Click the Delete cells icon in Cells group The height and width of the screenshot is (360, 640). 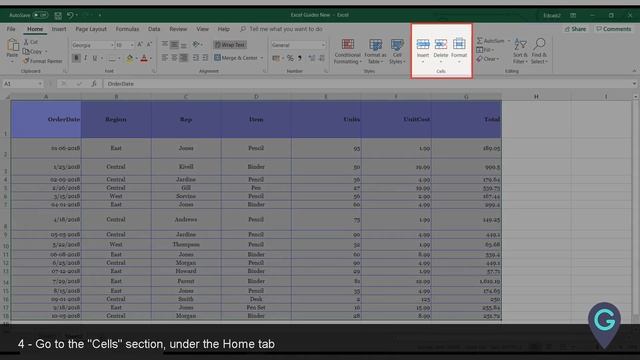441,44
